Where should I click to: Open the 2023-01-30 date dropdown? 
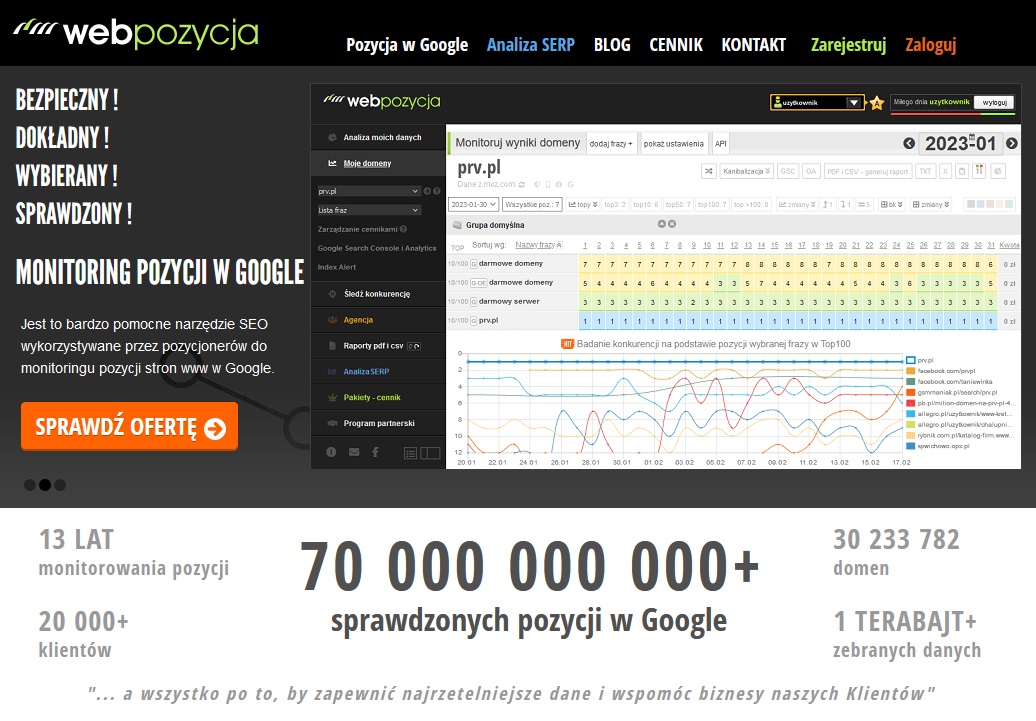coord(474,204)
